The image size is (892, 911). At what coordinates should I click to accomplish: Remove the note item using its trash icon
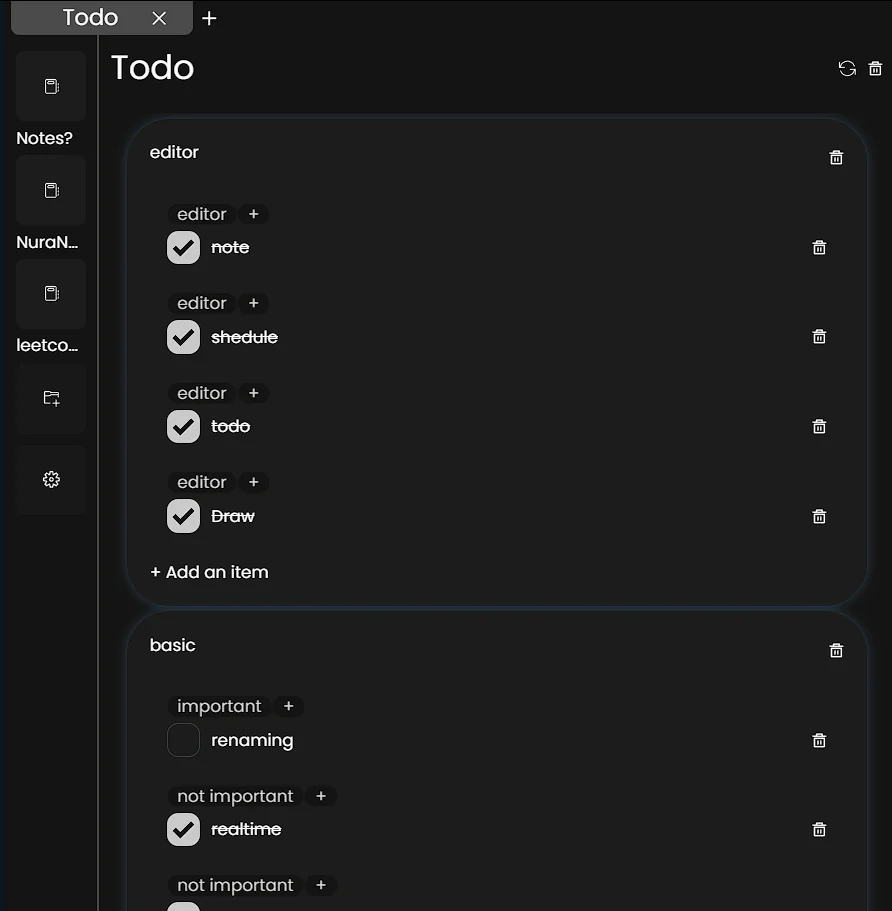(818, 247)
